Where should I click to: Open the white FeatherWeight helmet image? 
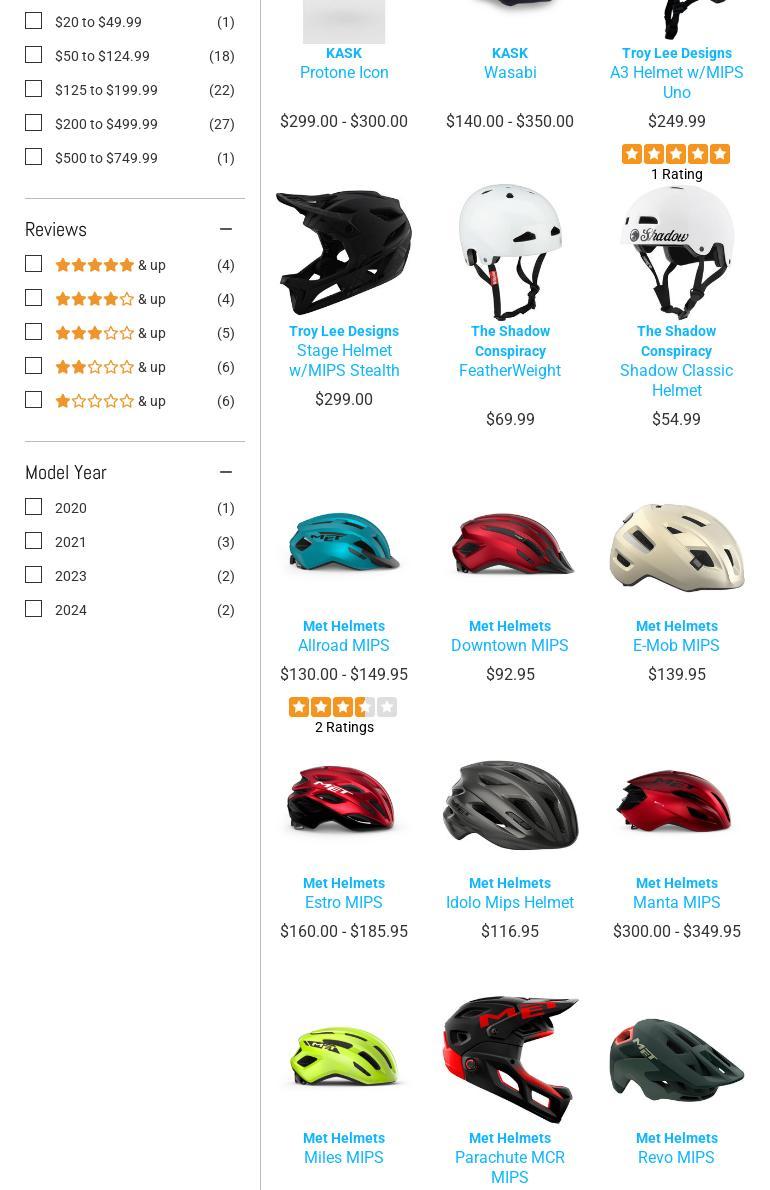coord(510,251)
